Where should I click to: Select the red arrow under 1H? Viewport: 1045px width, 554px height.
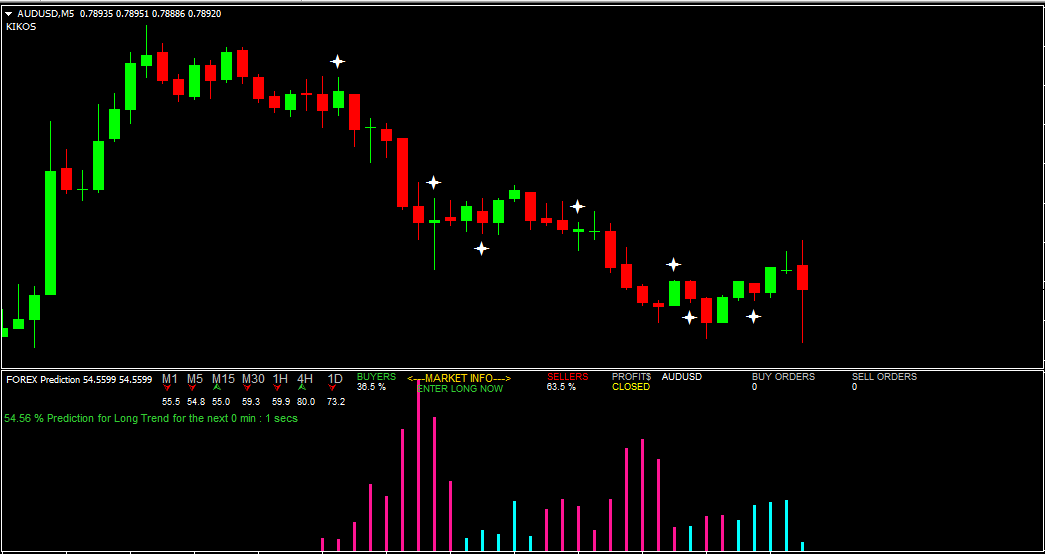(279, 388)
